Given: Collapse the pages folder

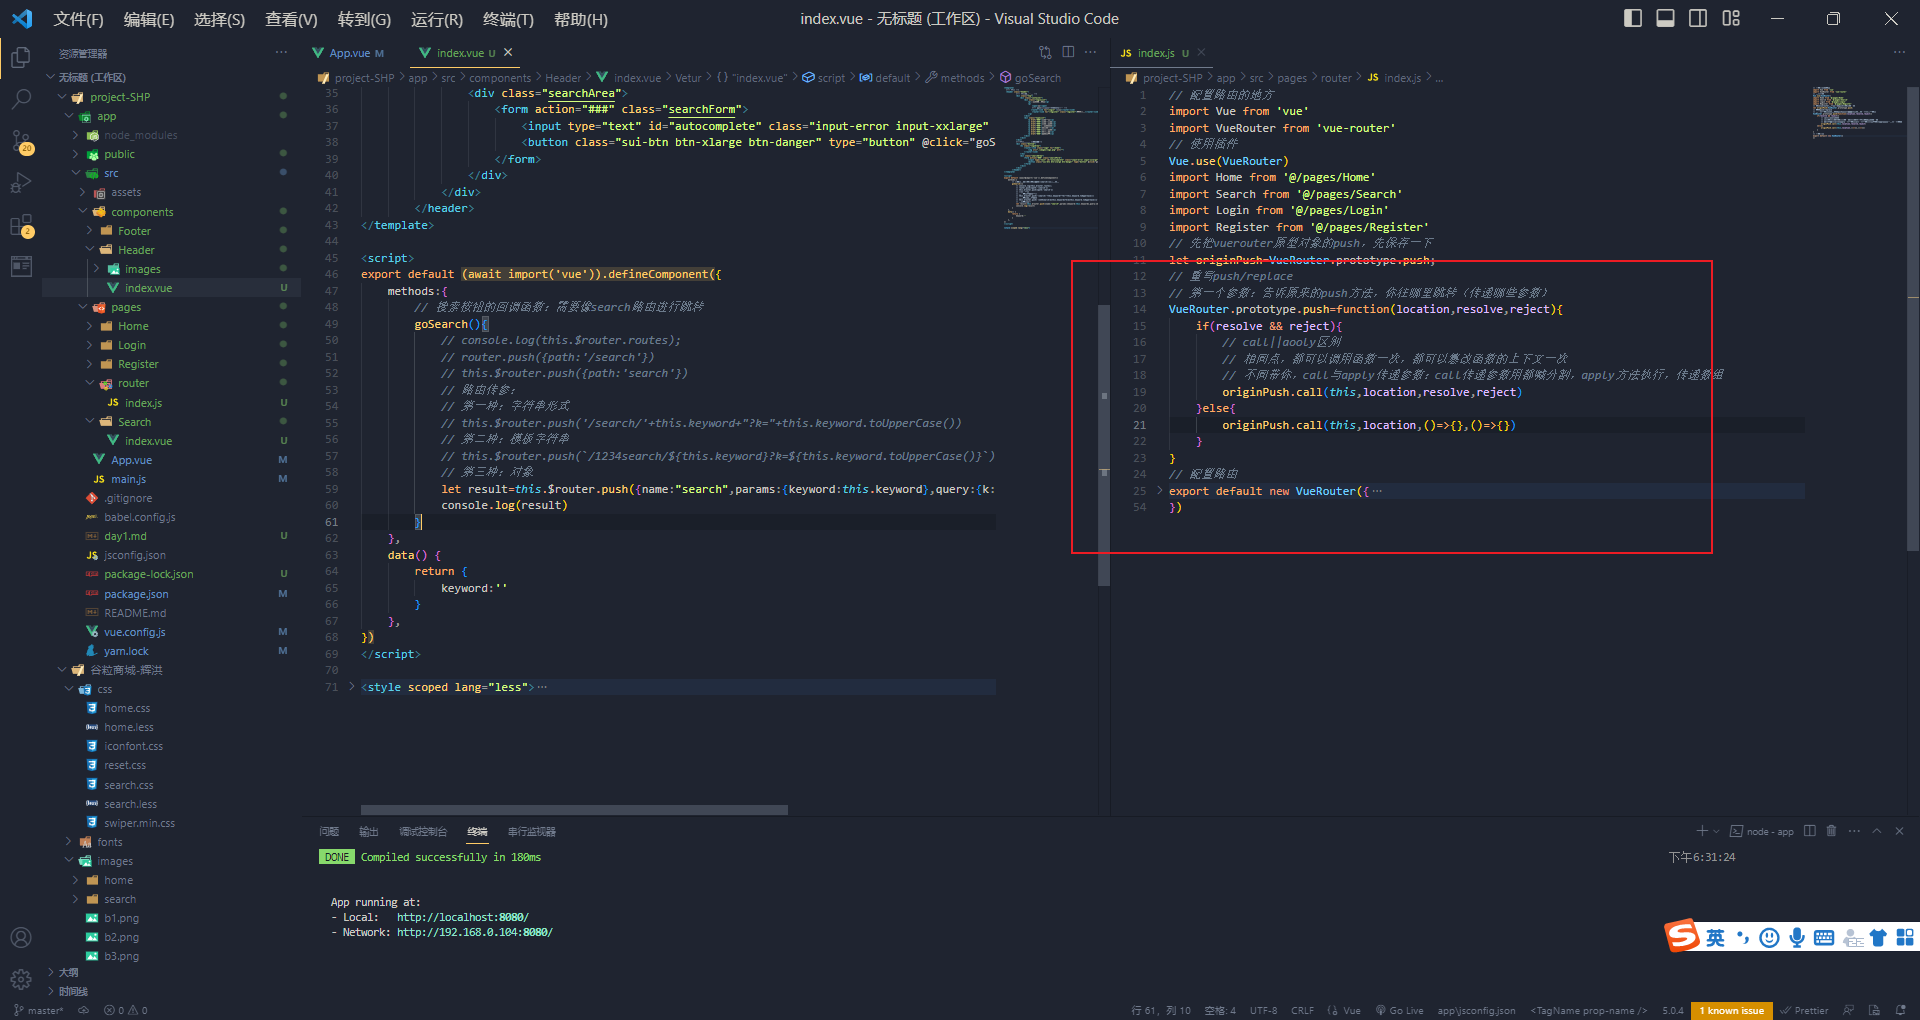Looking at the screenshot, I should pyautogui.click(x=126, y=307).
